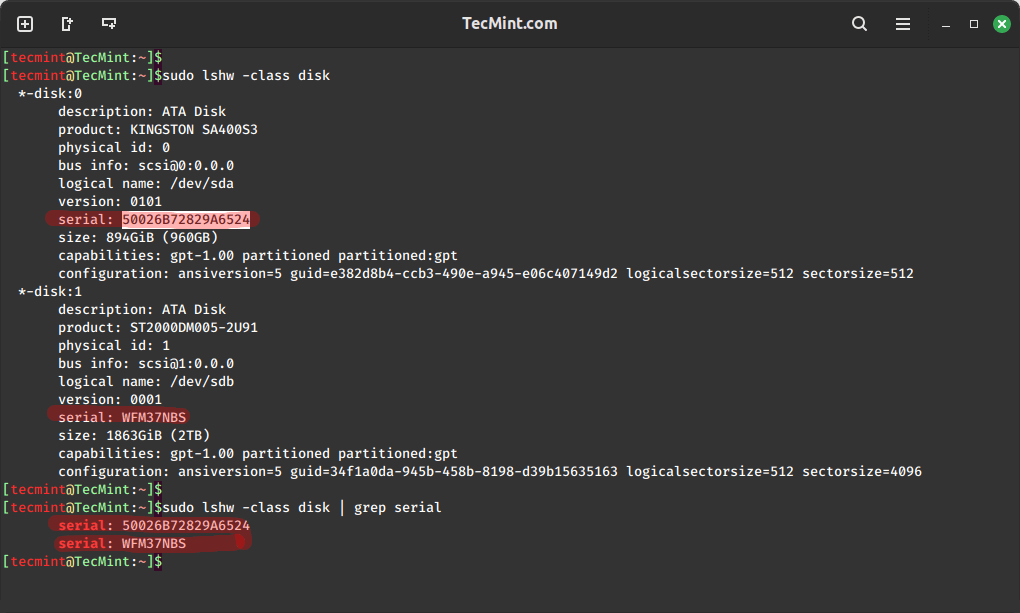
Task: Open a new terminal session
Action: pos(25,24)
